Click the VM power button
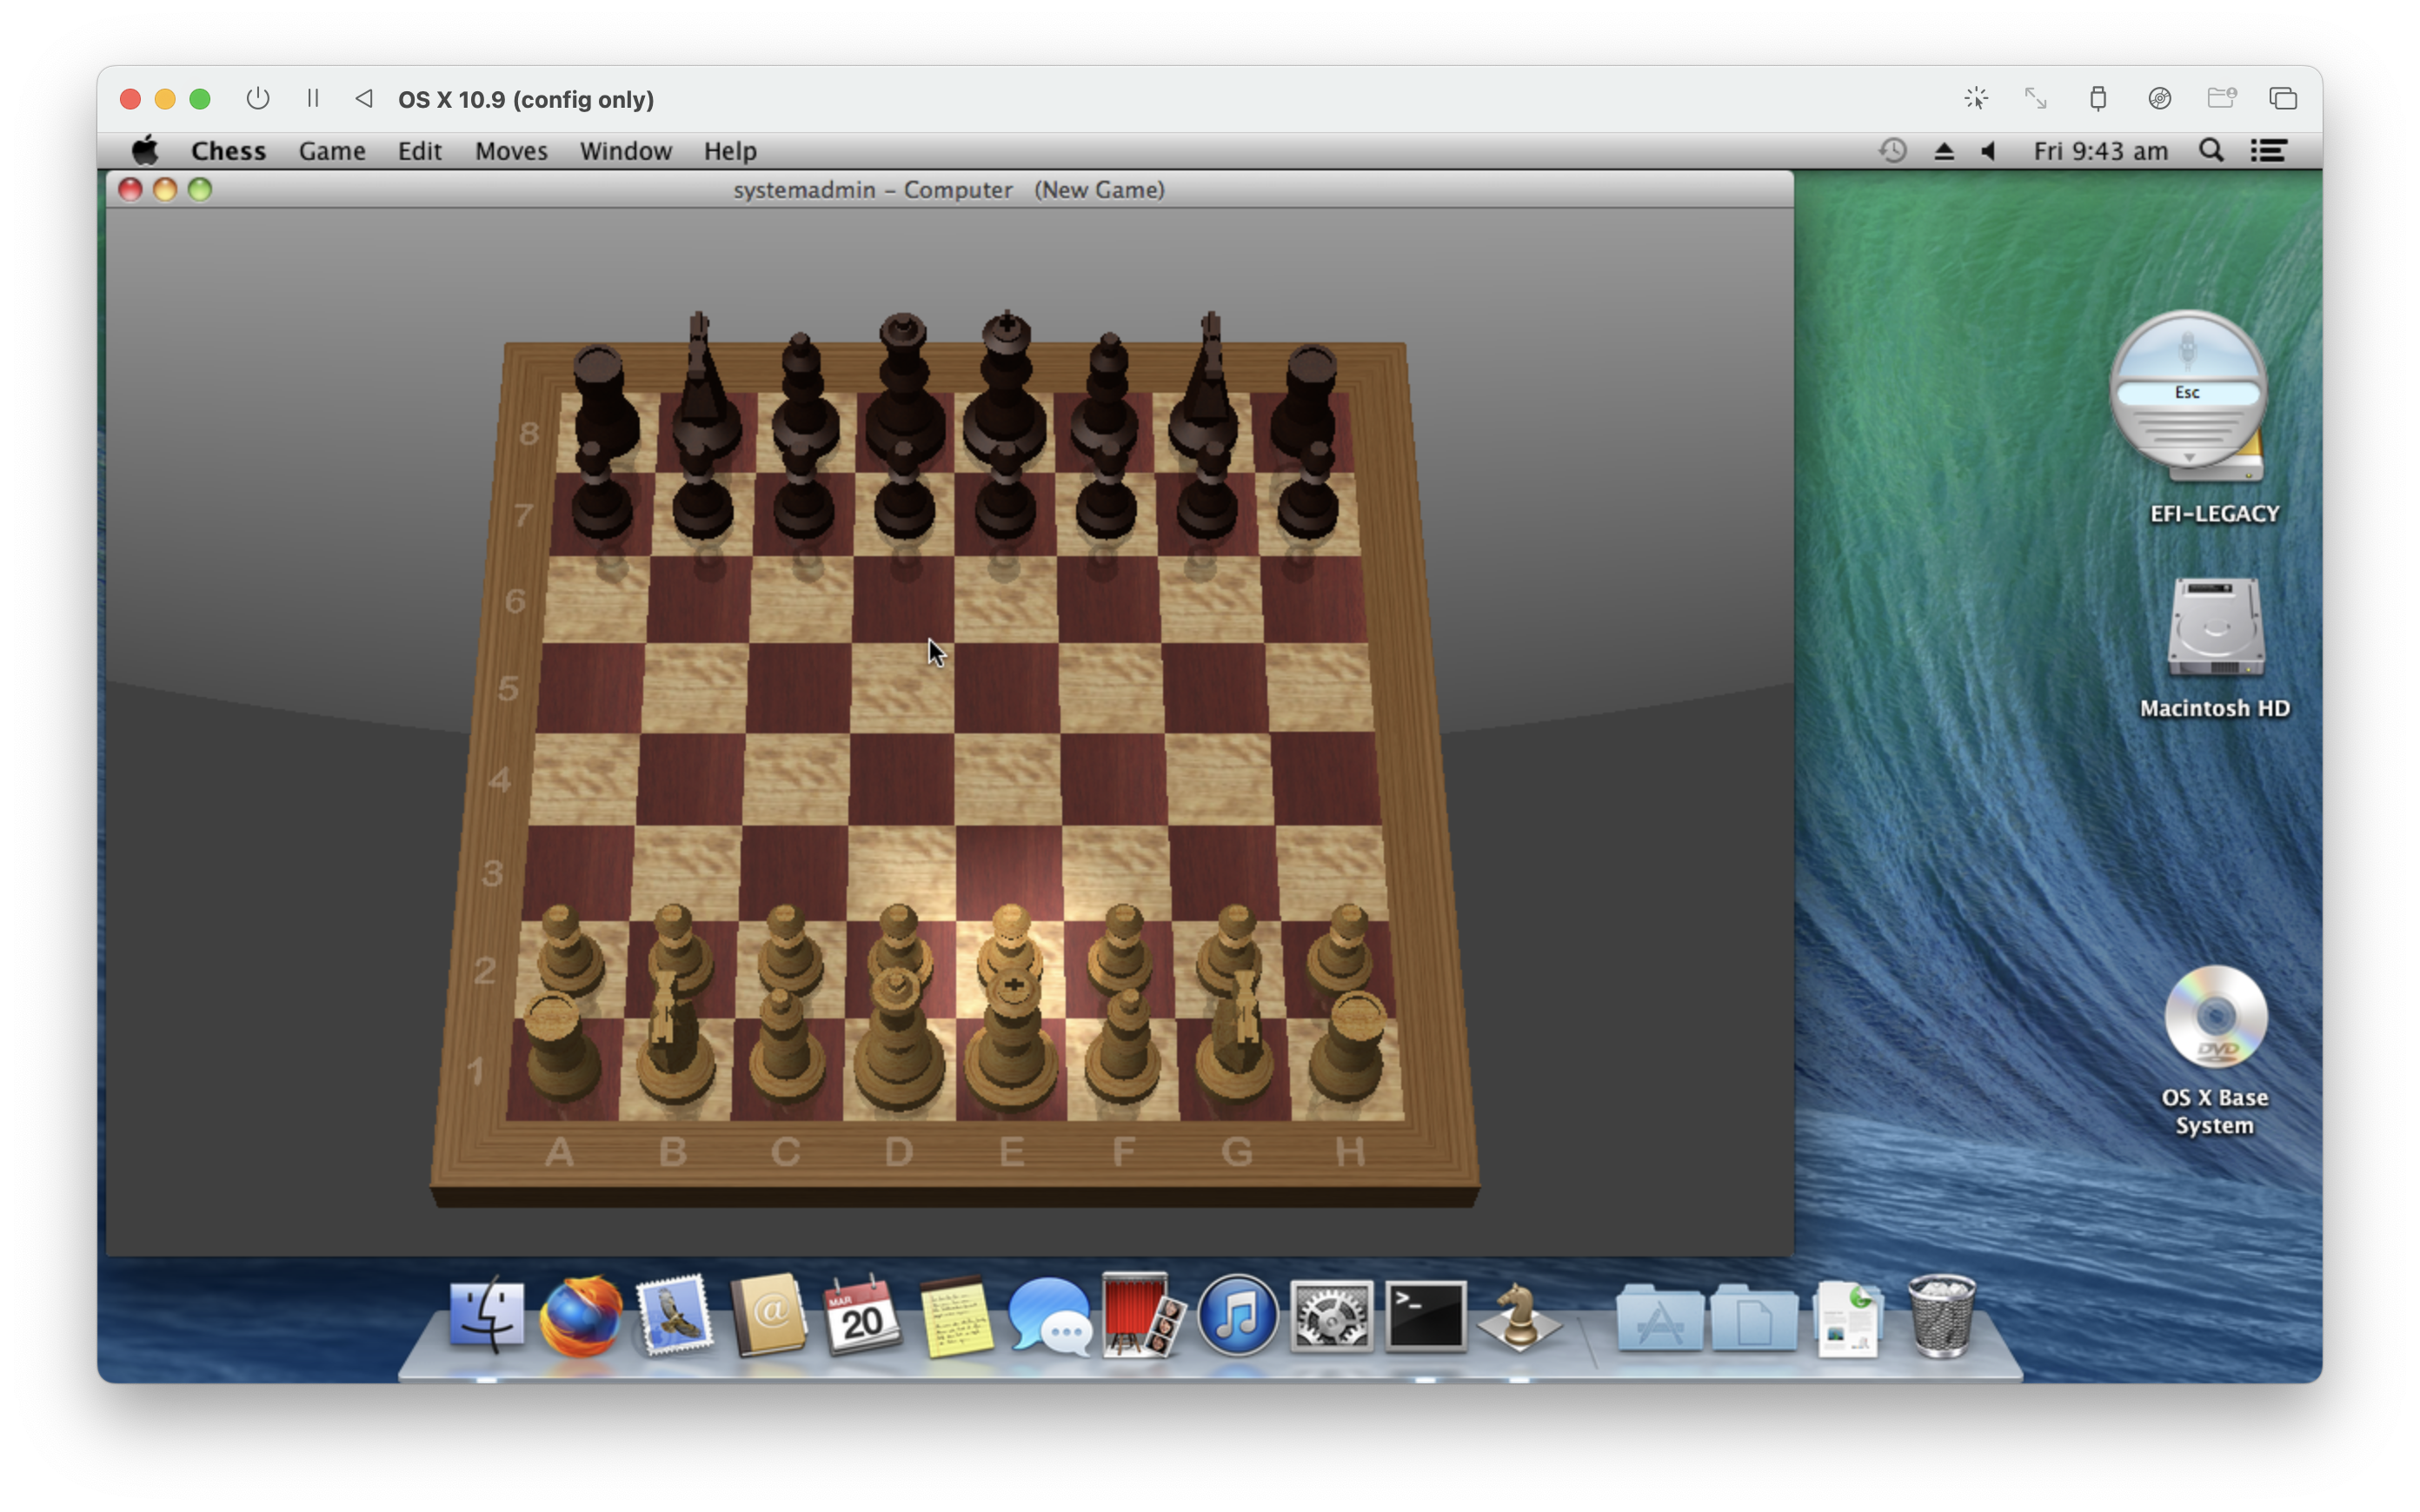This screenshot has height=1512, width=2420. pos(258,99)
